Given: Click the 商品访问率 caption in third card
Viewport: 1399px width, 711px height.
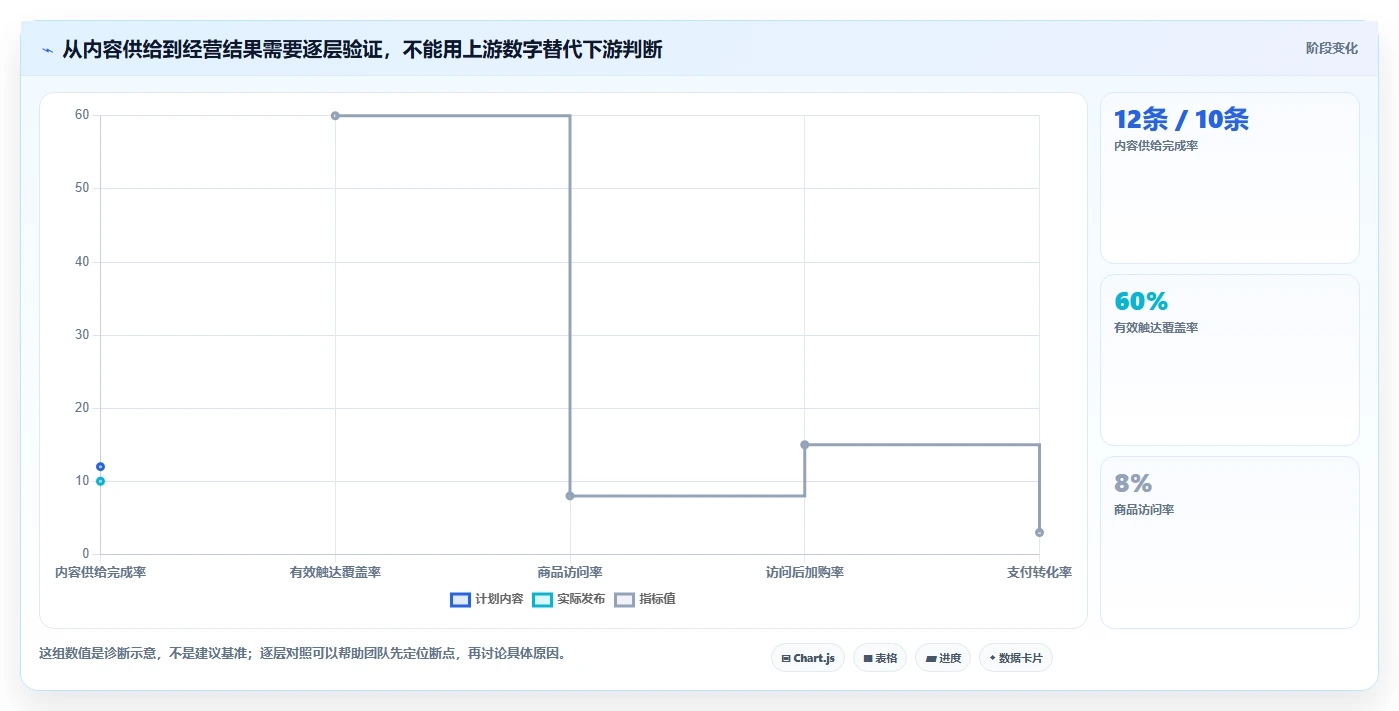Looking at the screenshot, I should (1144, 510).
